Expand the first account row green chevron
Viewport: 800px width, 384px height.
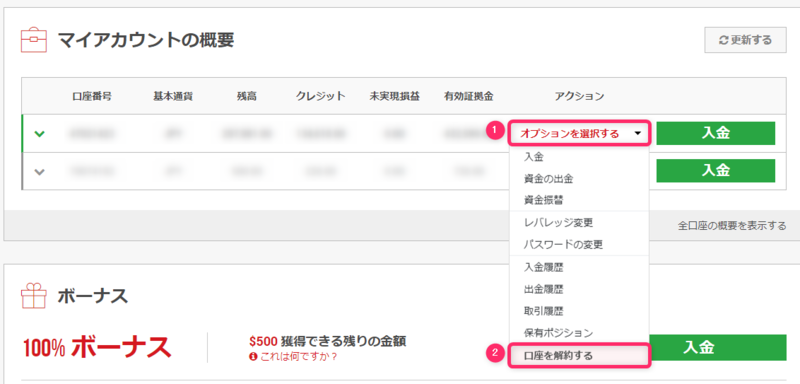point(39,134)
